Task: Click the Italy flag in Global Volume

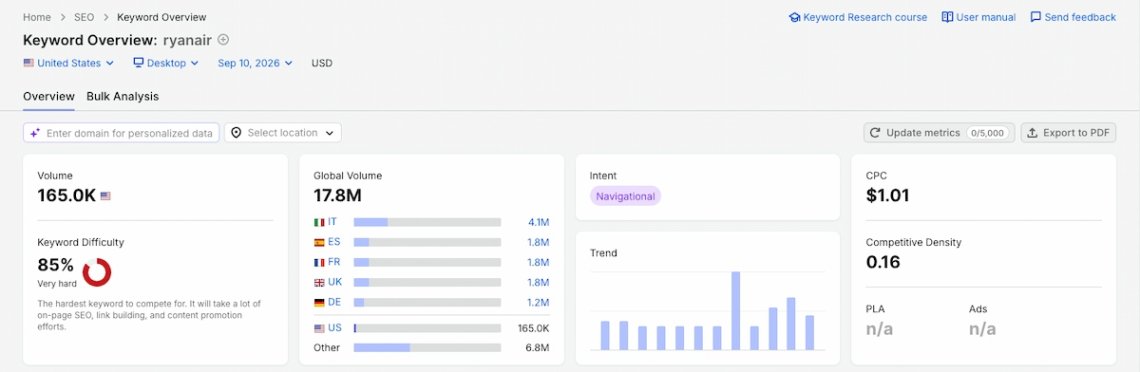Action: pyautogui.click(x=318, y=222)
